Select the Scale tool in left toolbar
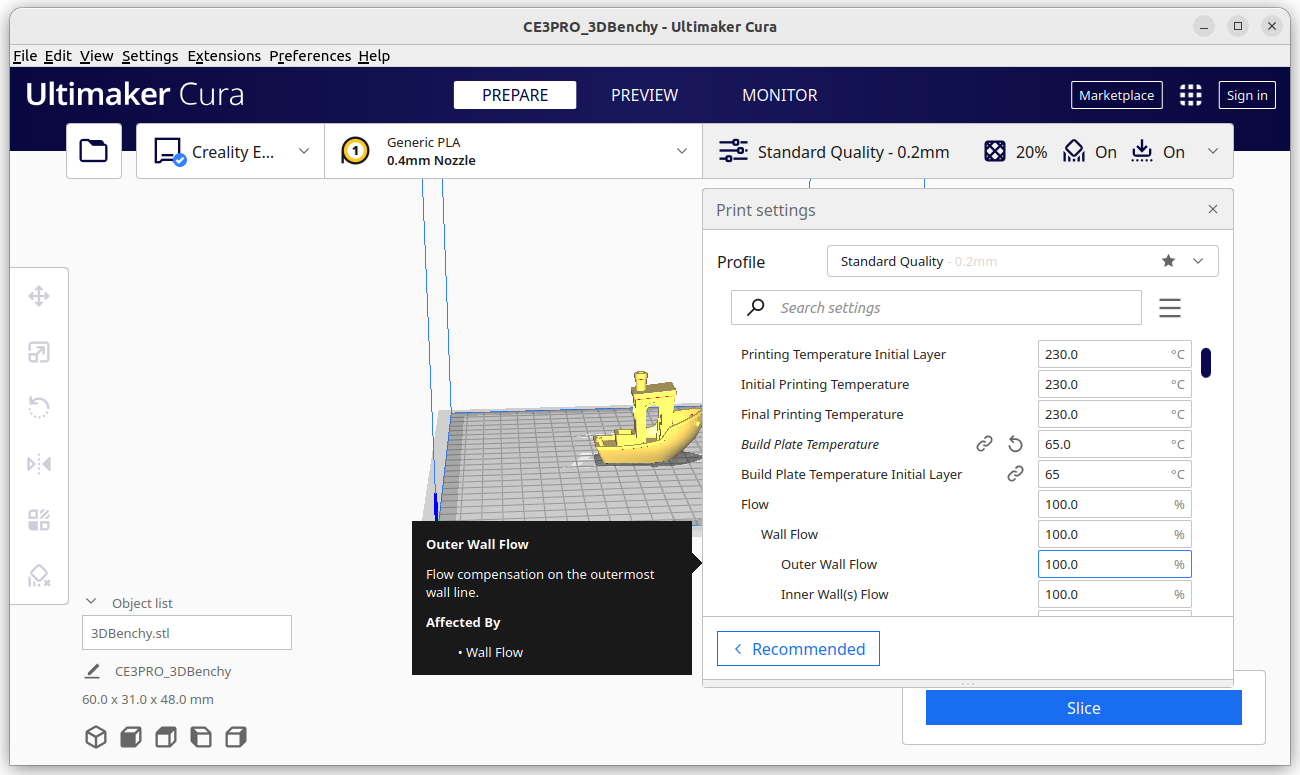 click(39, 352)
